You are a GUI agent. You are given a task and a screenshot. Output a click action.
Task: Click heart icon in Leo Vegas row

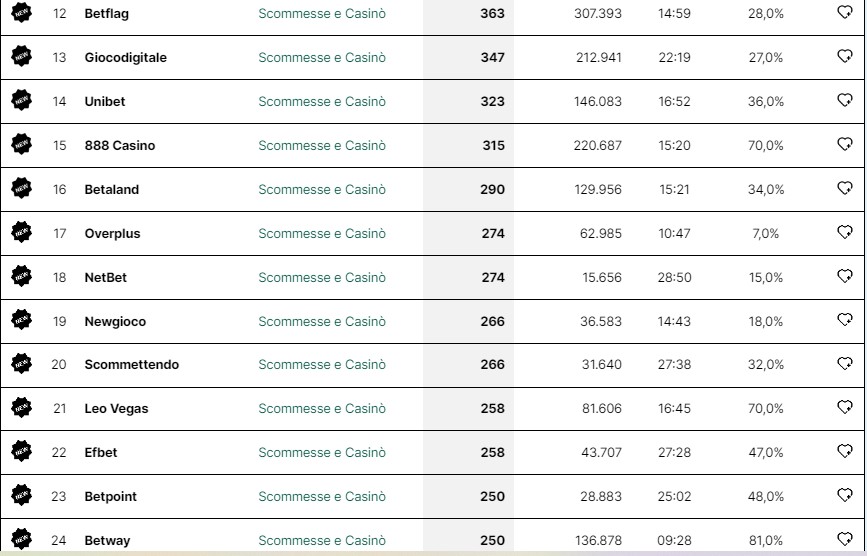click(x=844, y=407)
